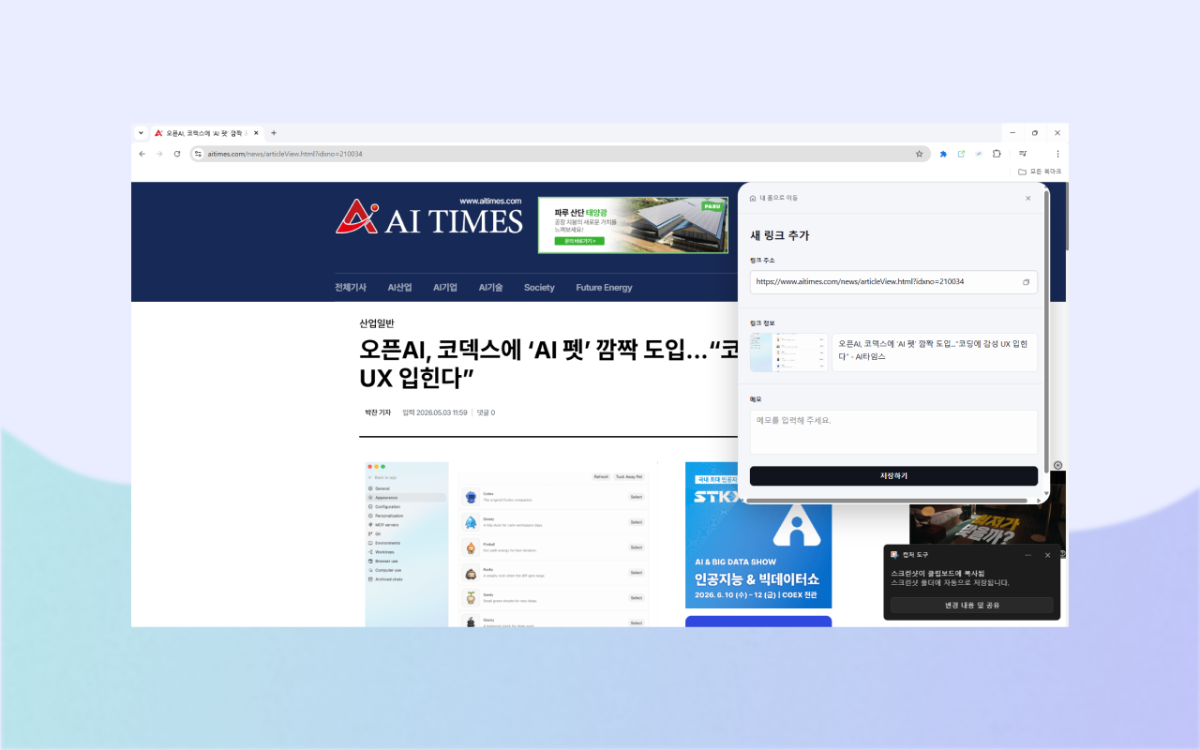Click the link title info box
This screenshot has width=1200, height=750.
pos(934,352)
